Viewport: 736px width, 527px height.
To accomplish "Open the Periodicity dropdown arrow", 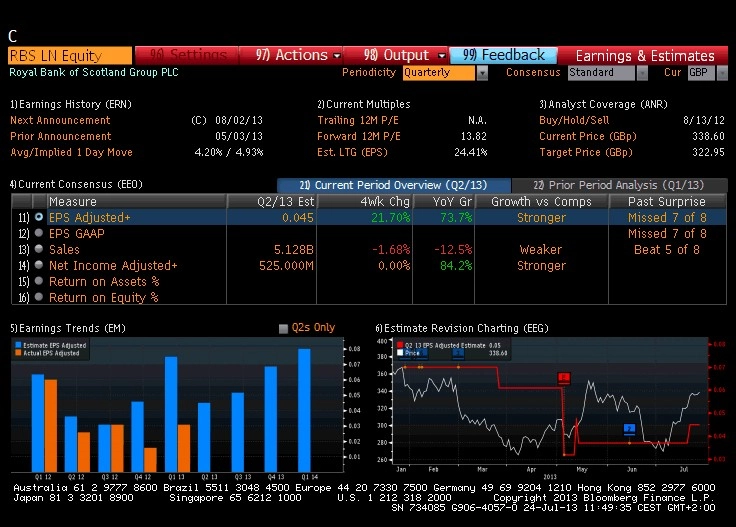I will pos(482,73).
